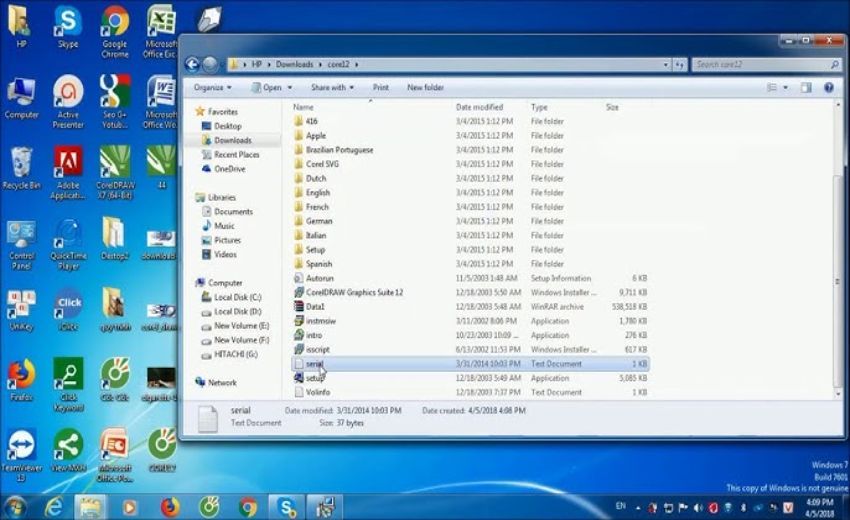Open Explorer help question mark icon
The width and height of the screenshot is (850, 520).
(828, 87)
